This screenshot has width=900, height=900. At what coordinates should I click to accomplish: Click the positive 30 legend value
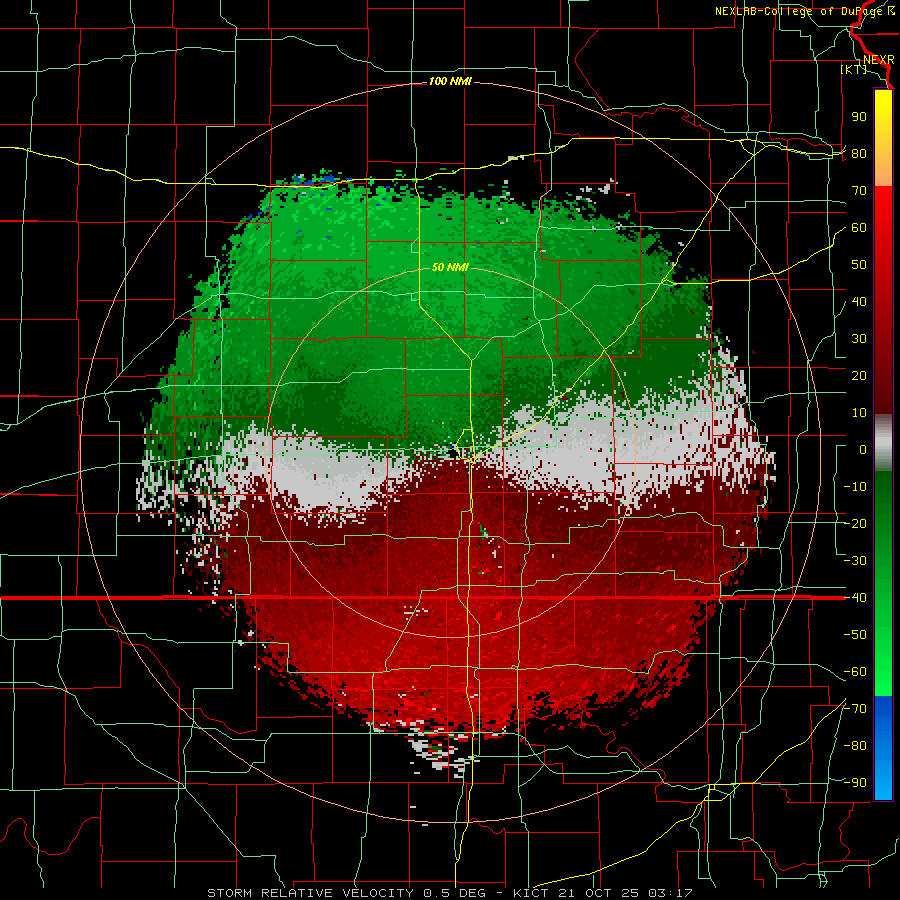859,339
